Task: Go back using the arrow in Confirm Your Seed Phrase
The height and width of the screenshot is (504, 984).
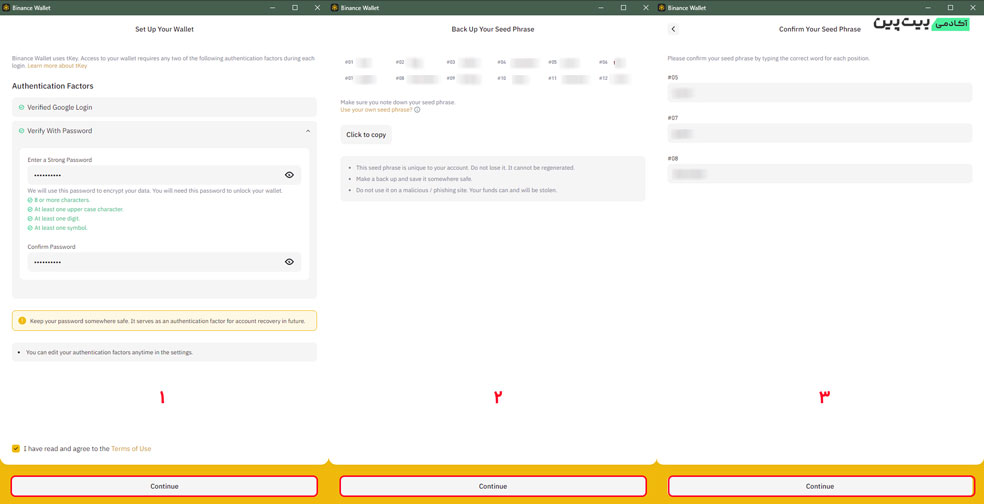Action: pos(673,29)
